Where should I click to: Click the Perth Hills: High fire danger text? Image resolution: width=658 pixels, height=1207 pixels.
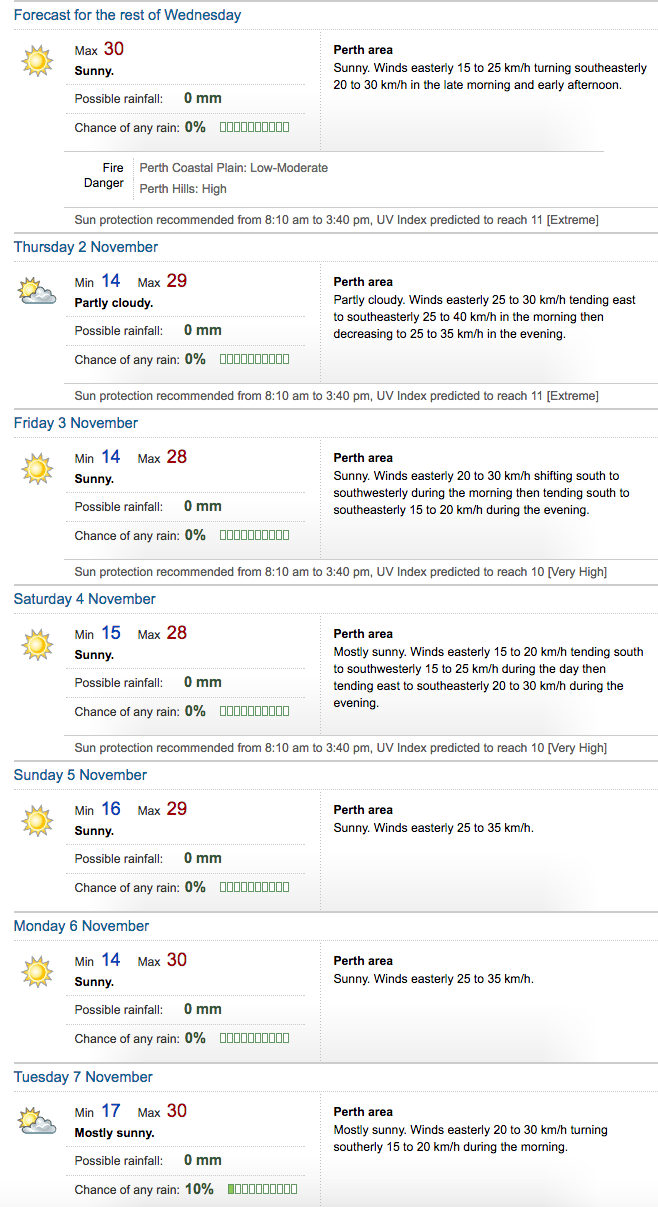[x=183, y=188]
